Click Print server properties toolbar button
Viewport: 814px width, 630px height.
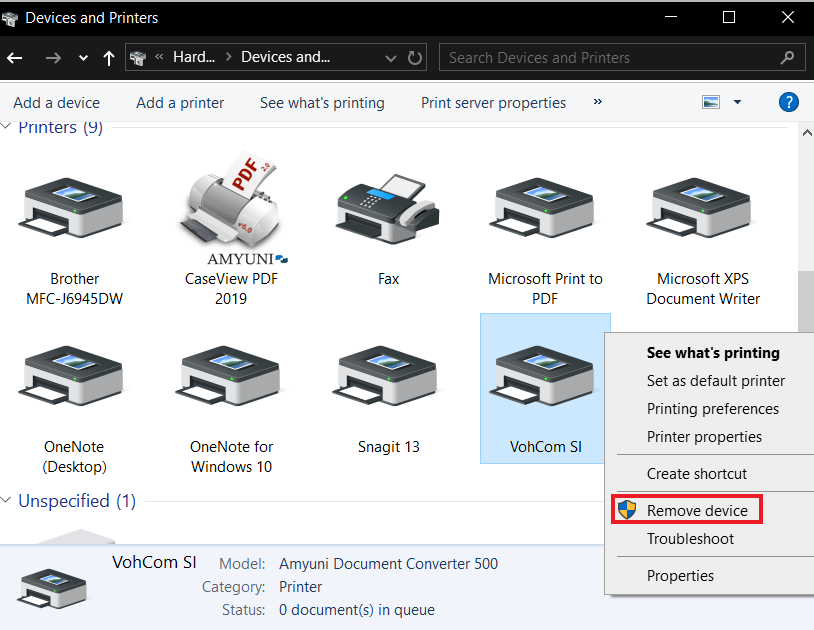pyautogui.click(x=493, y=103)
